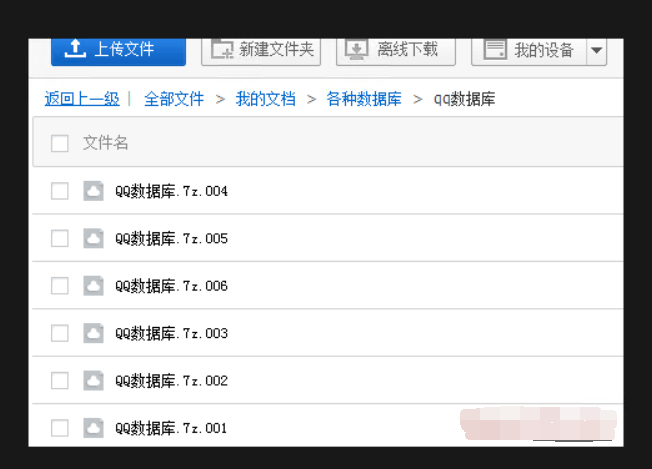Open file name QQ数据库.7z.004
The width and height of the screenshot is (652, 469).
click(x=171, y=191)
